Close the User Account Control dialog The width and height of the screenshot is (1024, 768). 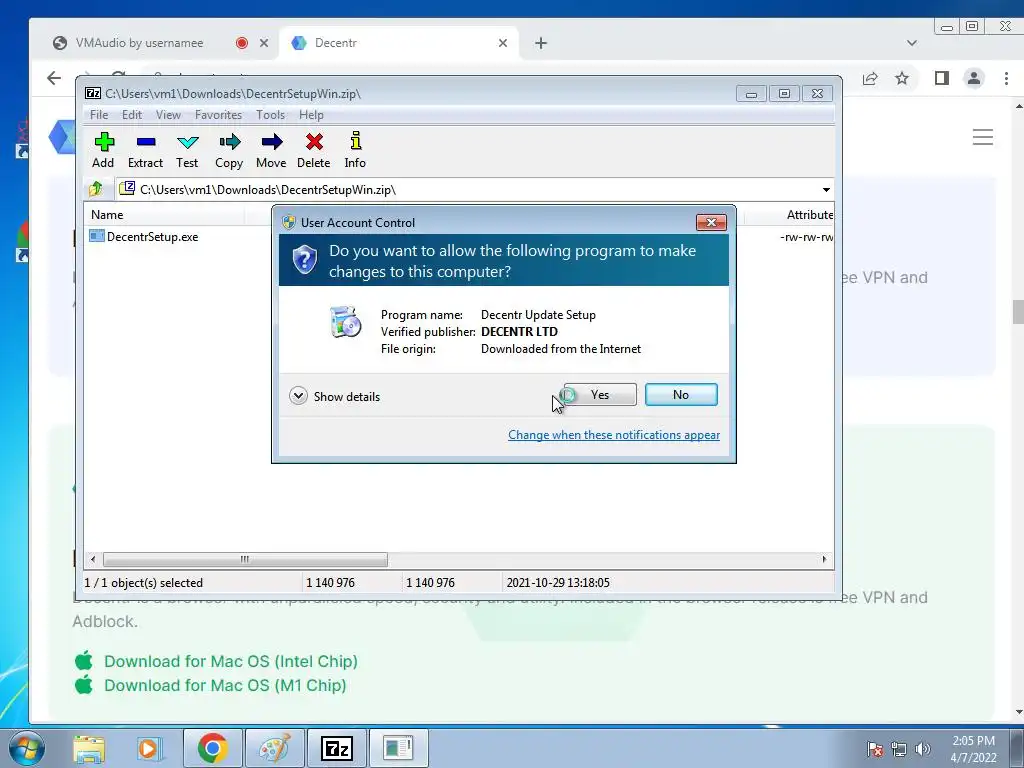point(711,223)
